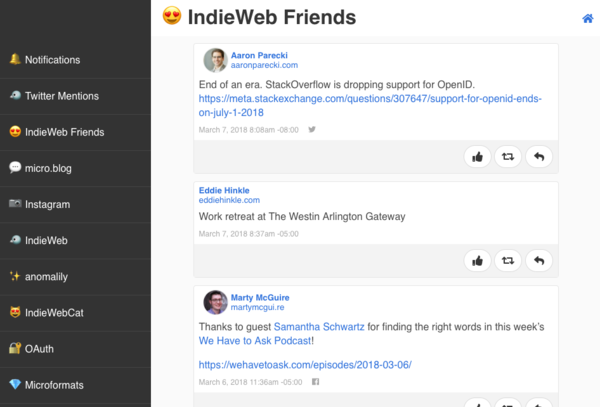Like Aaron Parecki's StackOverflow post
Viewport: 600px width, 407px height.
[x=477, y=157]
